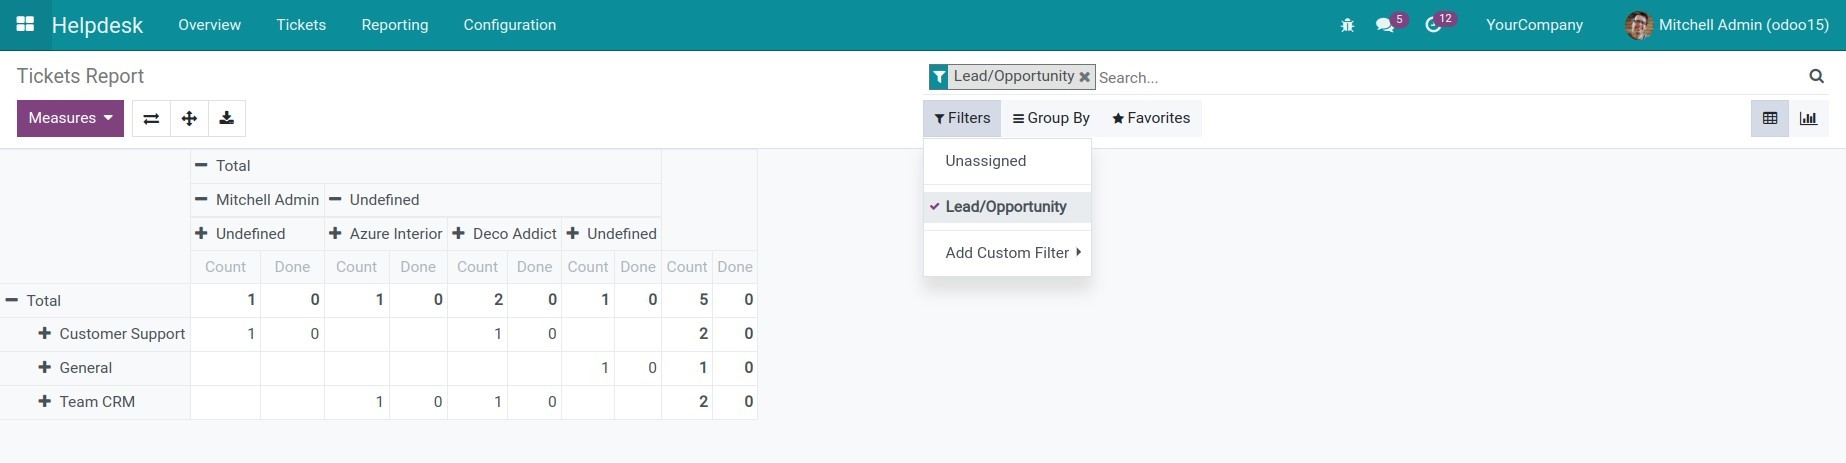Open the apps grid home menu

click(x=25, y=24)
